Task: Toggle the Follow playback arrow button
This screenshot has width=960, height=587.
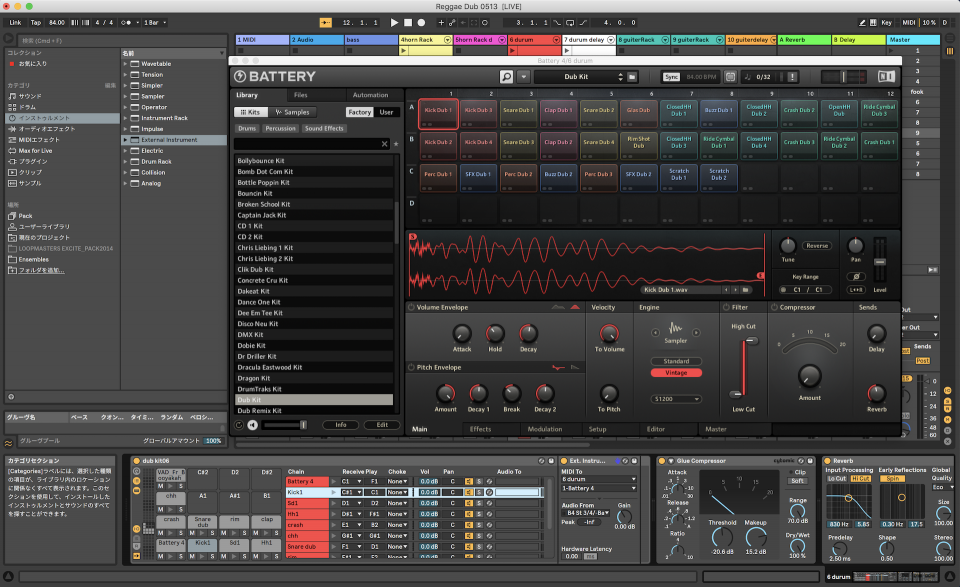Action: [326, 23]
